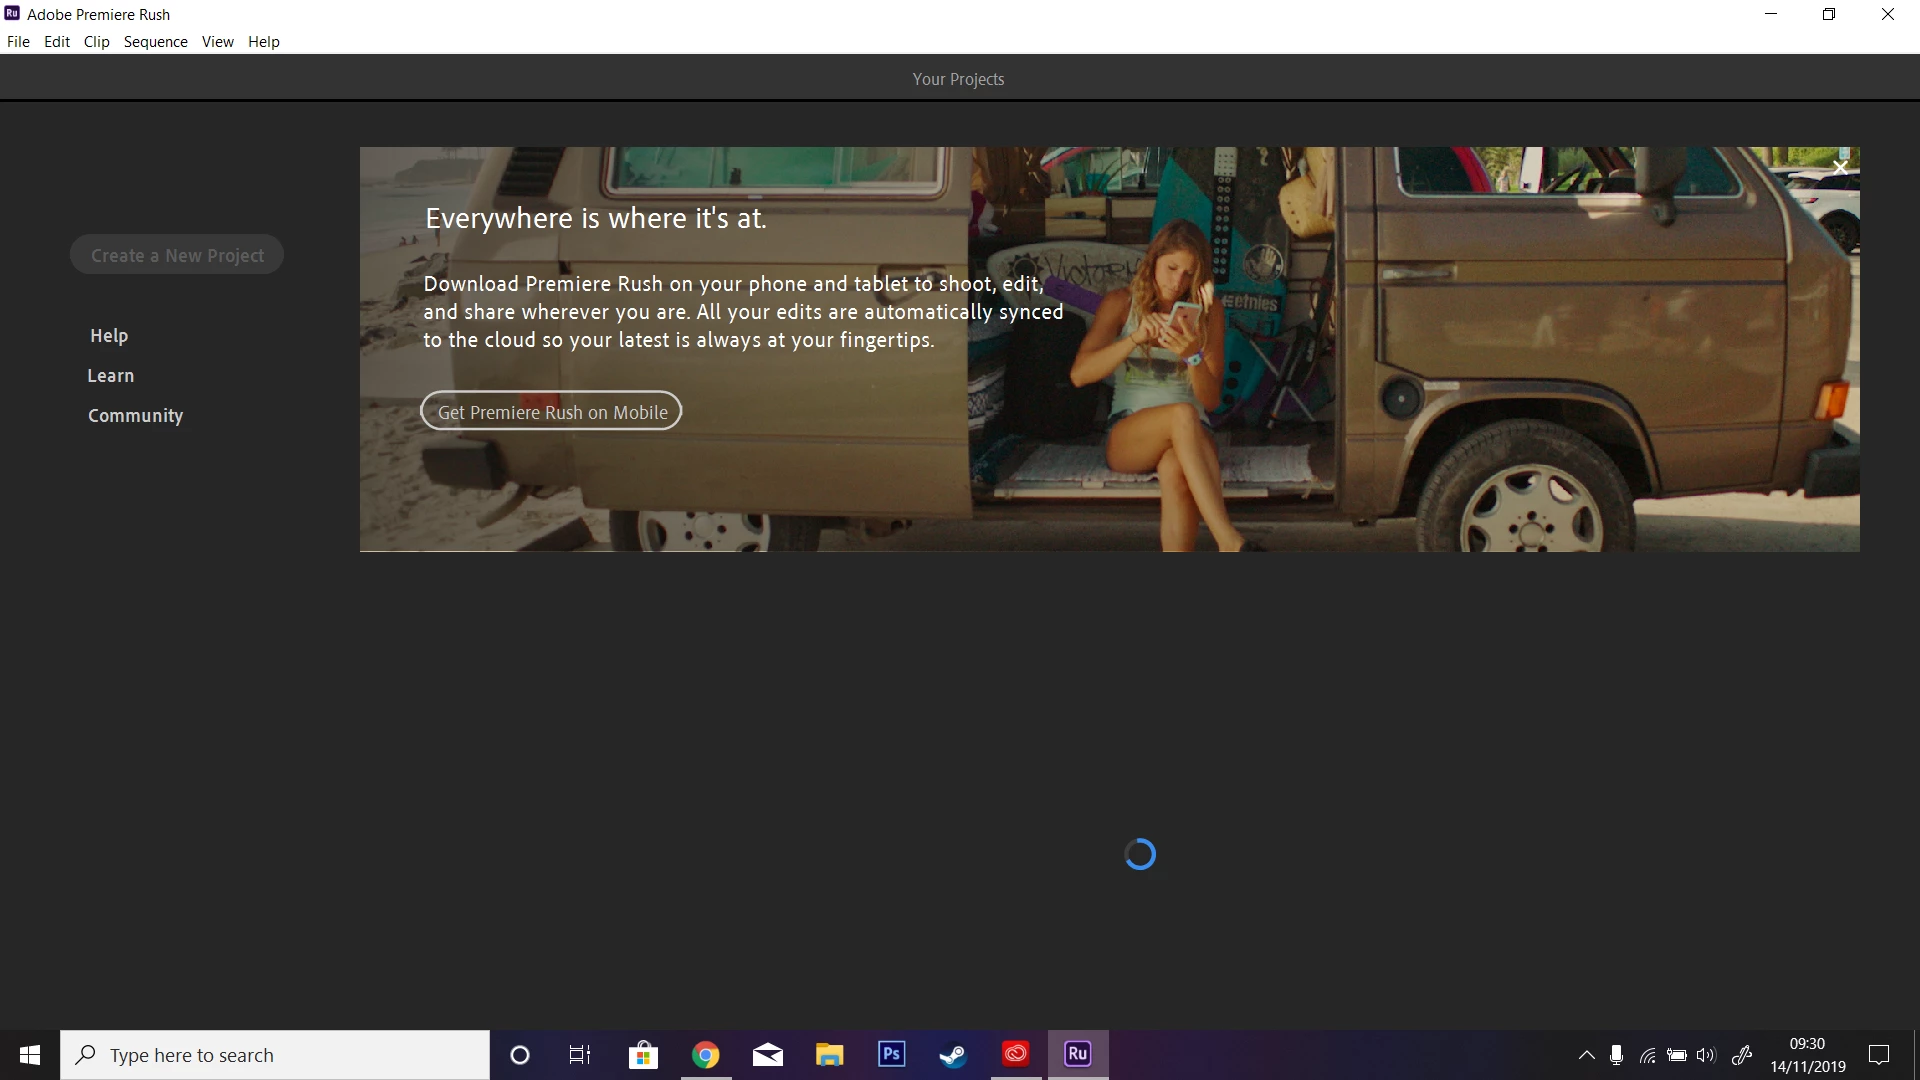Viewport: 1920px width, 1080px height.
Task: Click Get Premiere Rush on Mobile
Action: tap(551, 411)
